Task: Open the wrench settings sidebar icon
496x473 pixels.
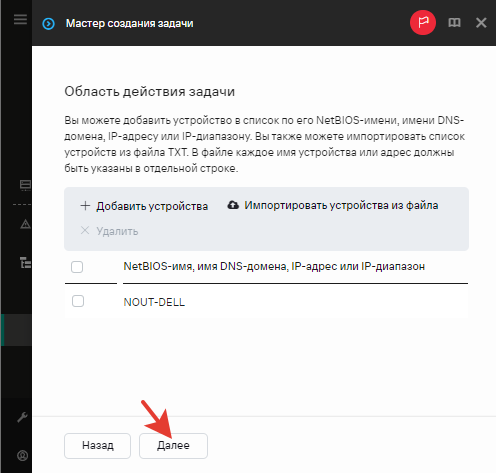Action: pos(22,417)
